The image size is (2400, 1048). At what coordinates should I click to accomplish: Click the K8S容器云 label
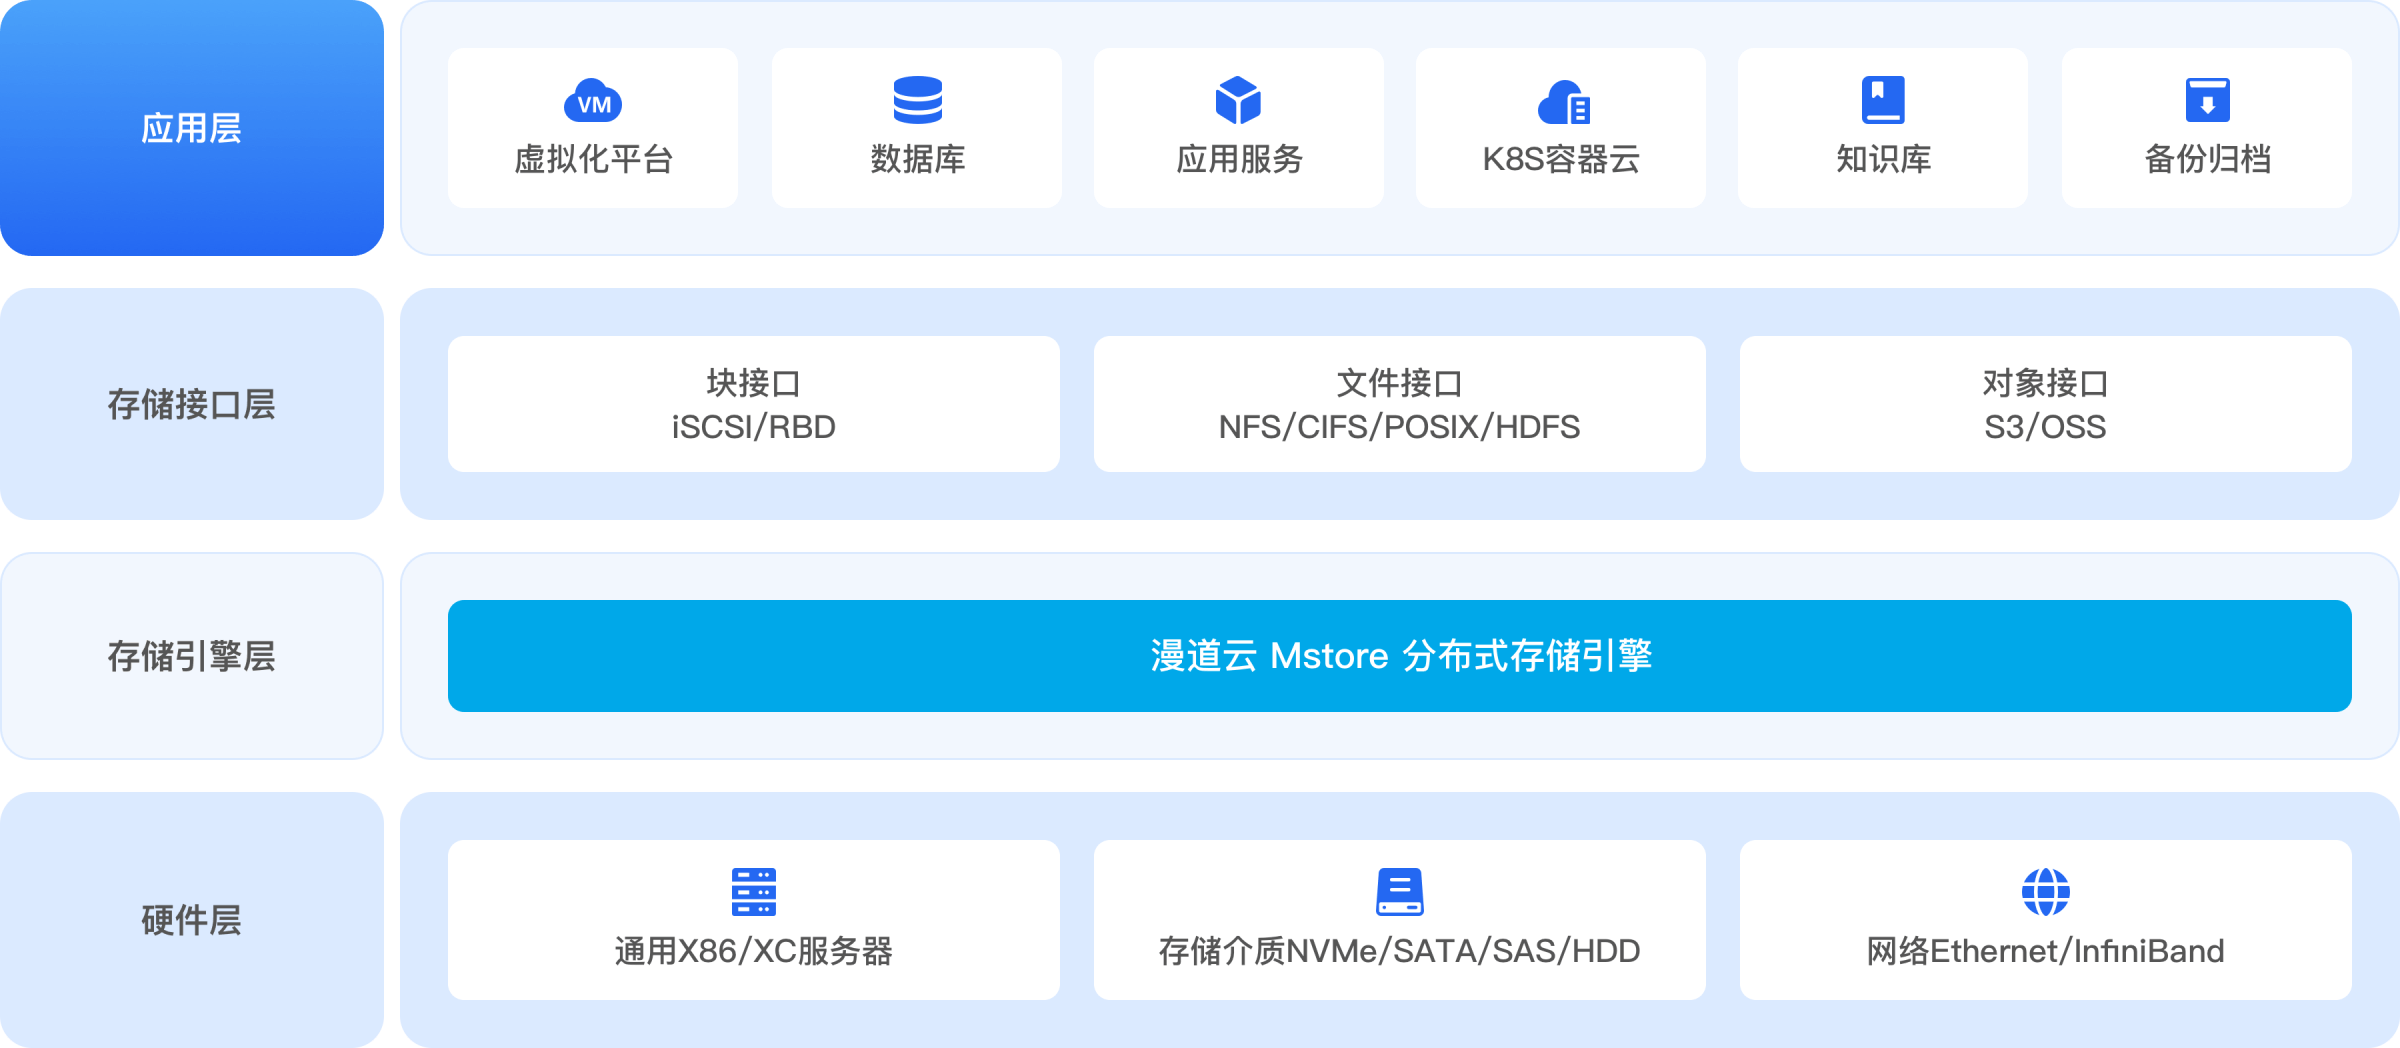(x=1561, y=159)
